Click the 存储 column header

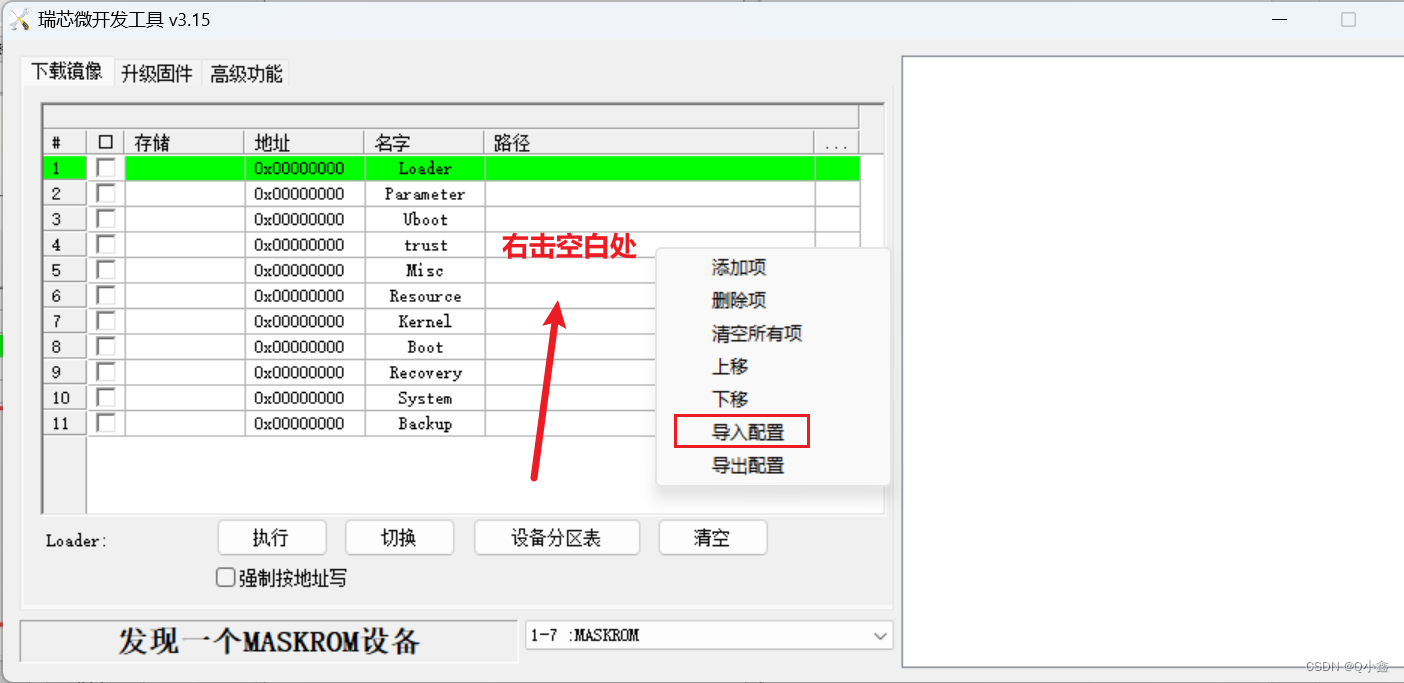click(184, 143)
